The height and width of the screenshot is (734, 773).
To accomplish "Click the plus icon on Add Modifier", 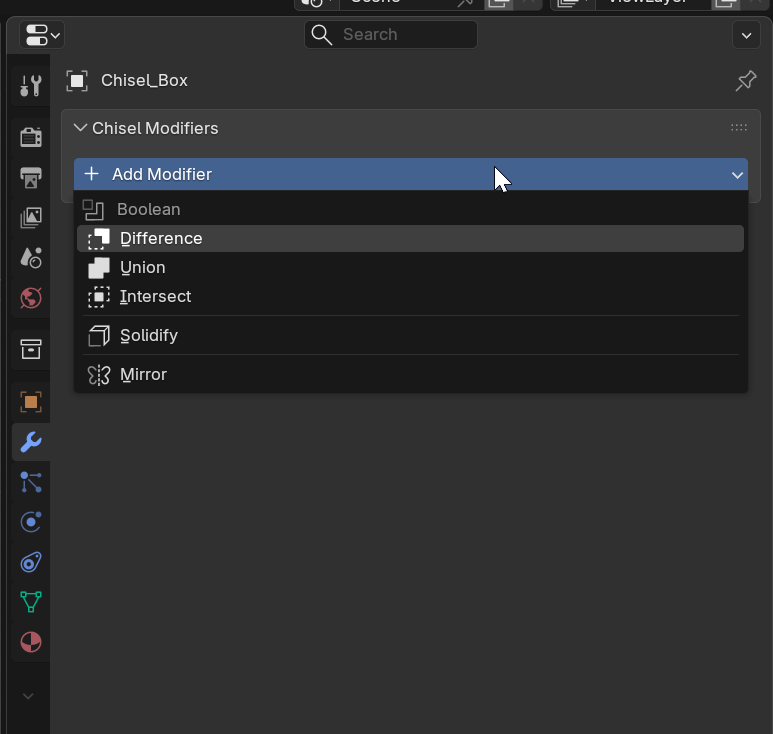I will [x=91, y=174].
